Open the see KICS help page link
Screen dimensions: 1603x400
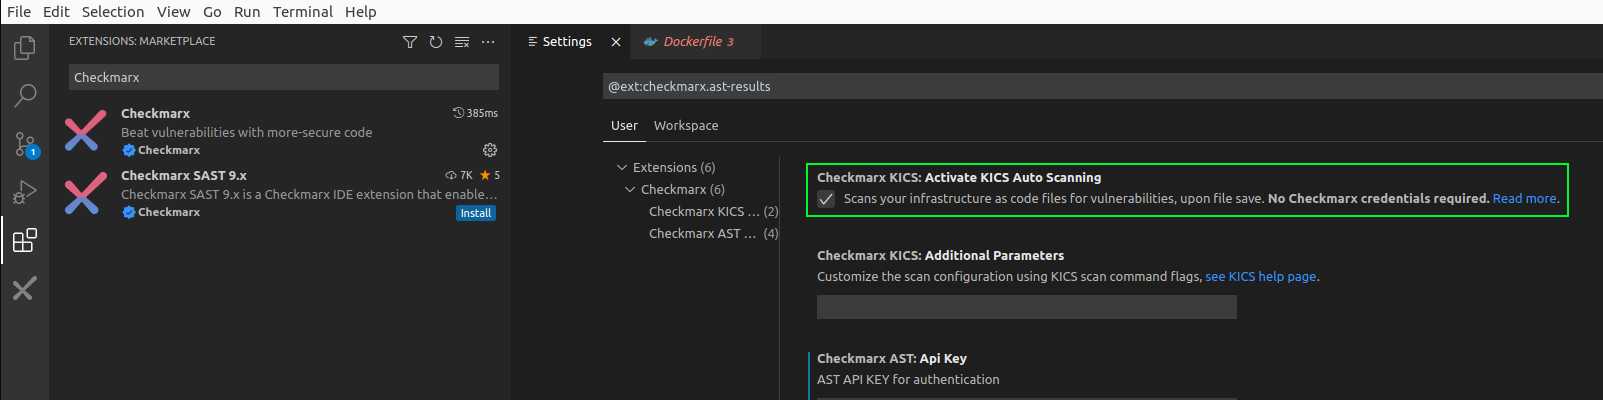(1261, 277)
